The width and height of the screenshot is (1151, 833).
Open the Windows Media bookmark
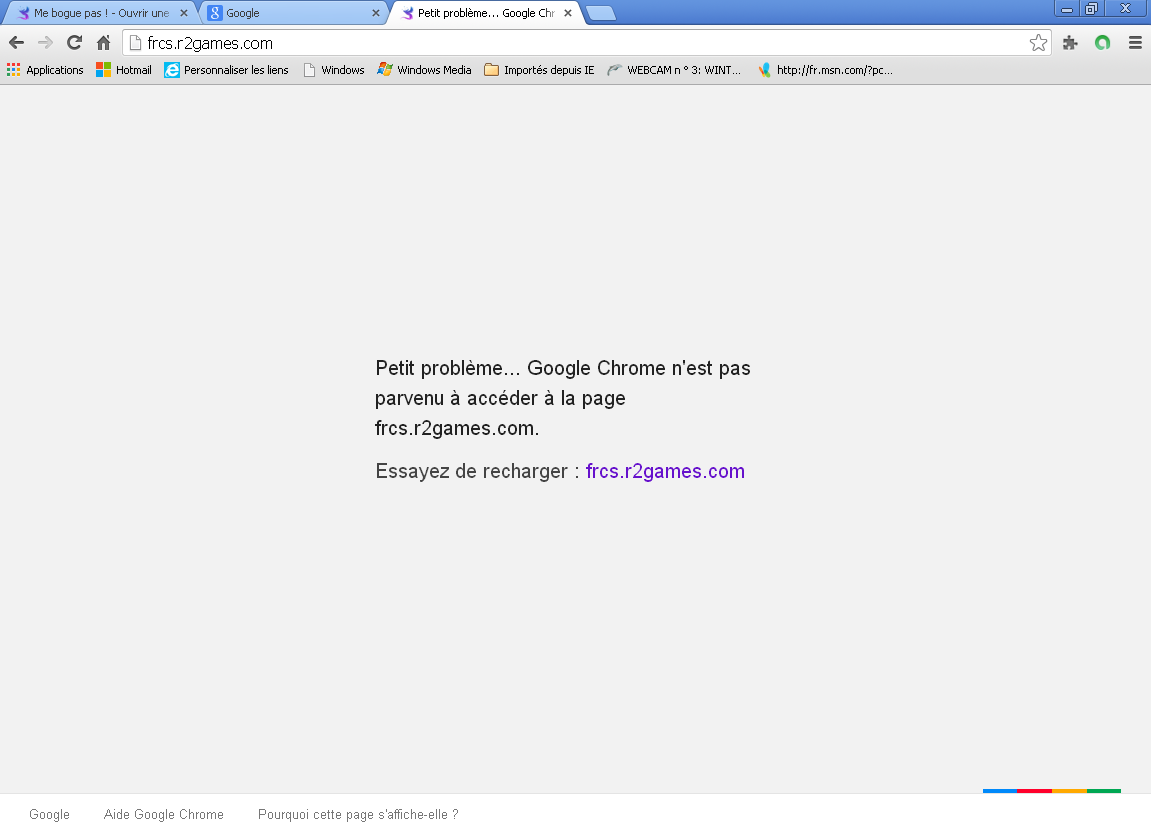tap(424, 70)
